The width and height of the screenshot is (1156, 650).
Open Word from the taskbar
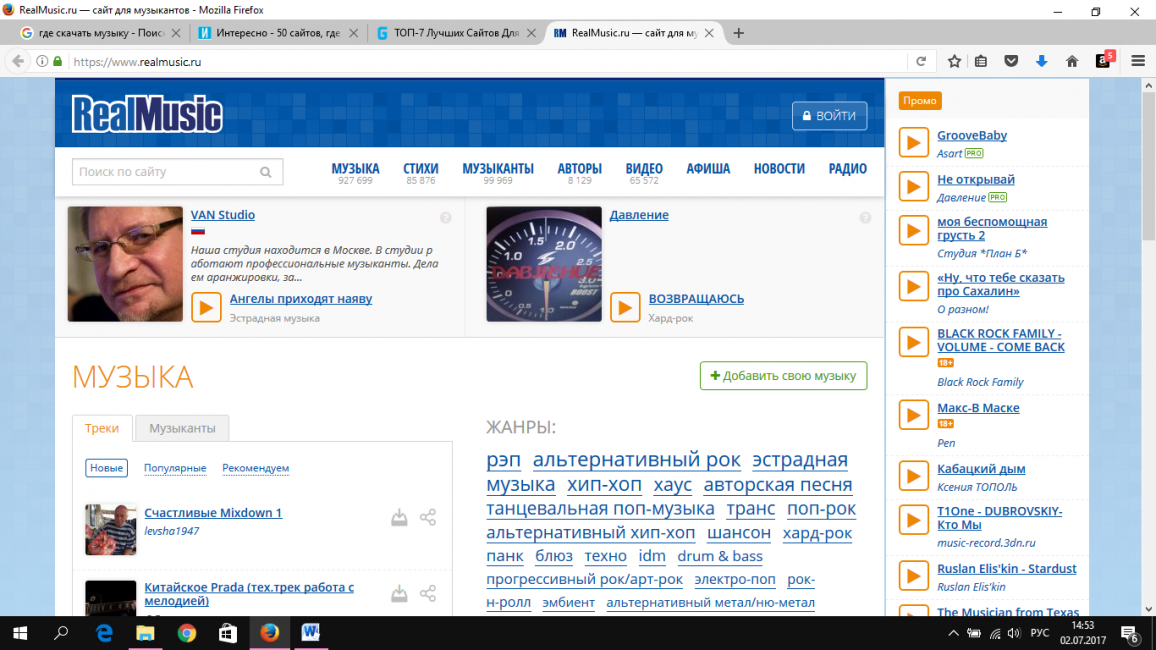pos(310,633)
